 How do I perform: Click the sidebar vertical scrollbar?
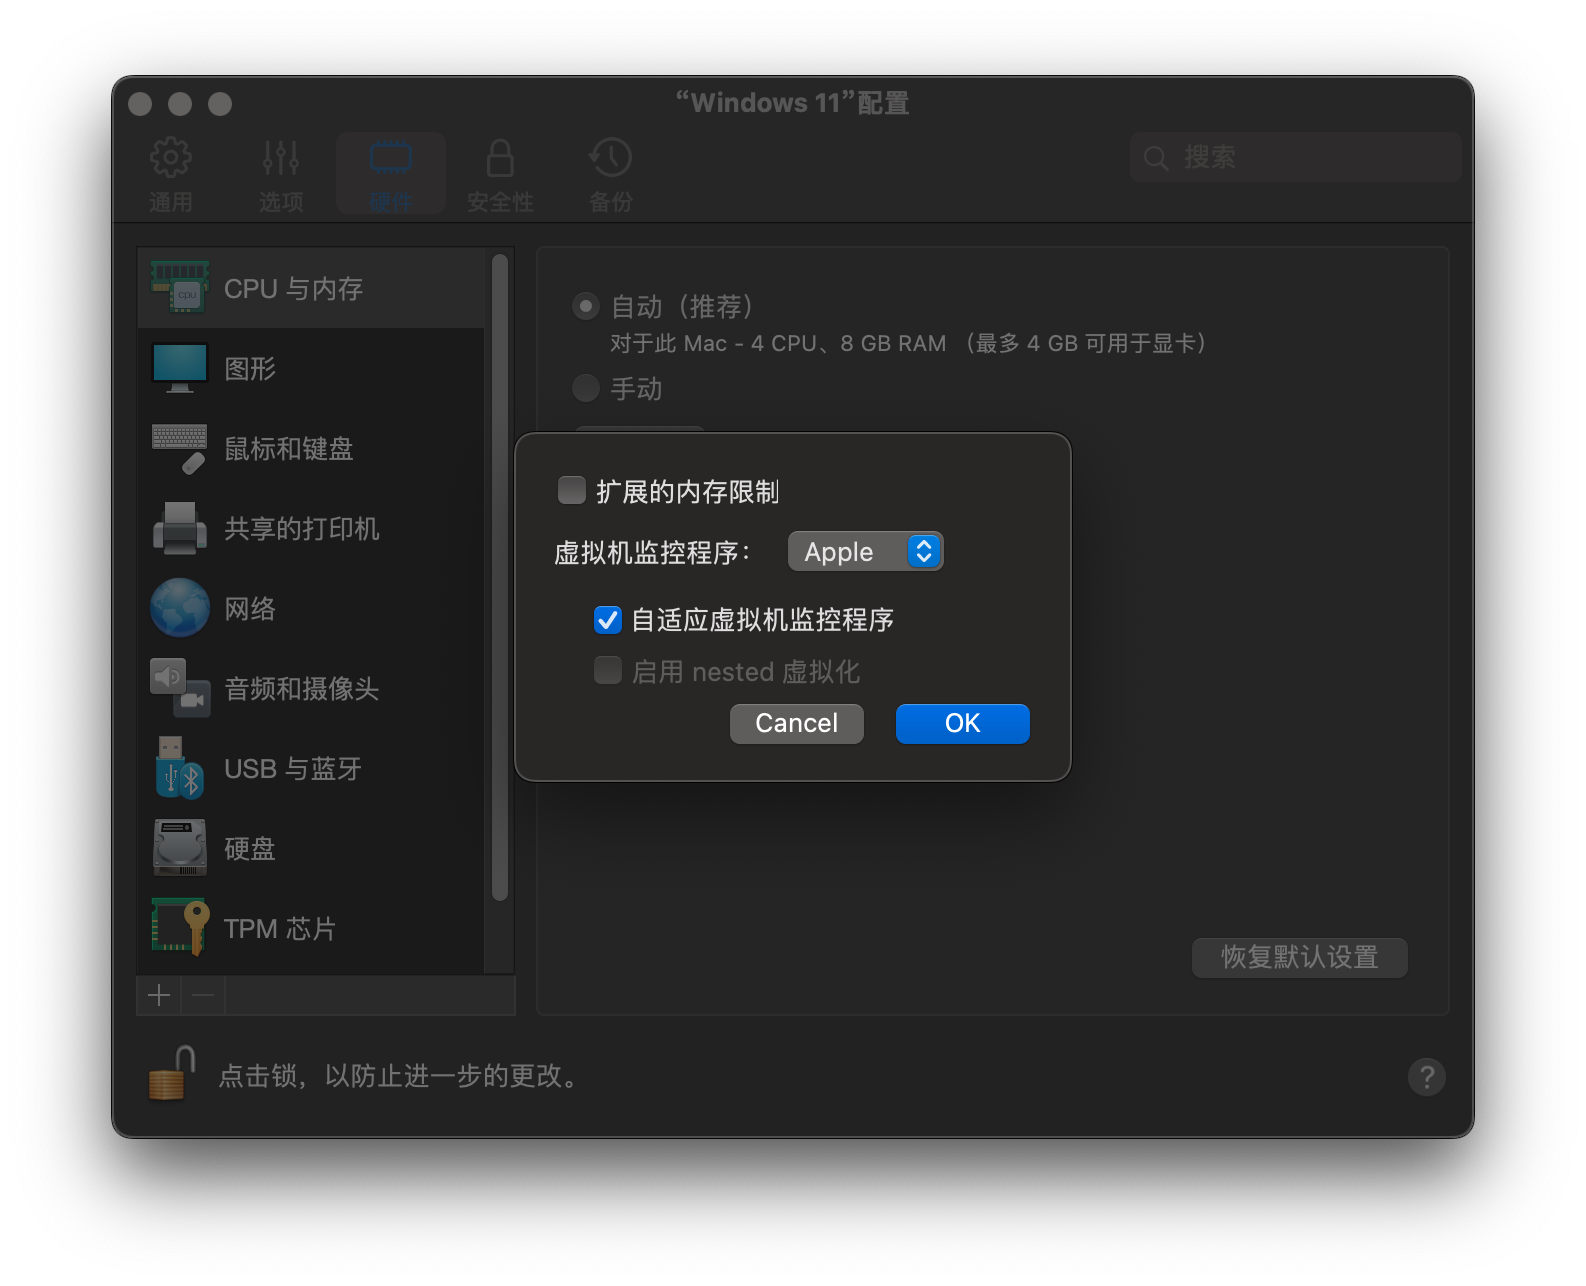pyautogui.click(x=500, y=577)
